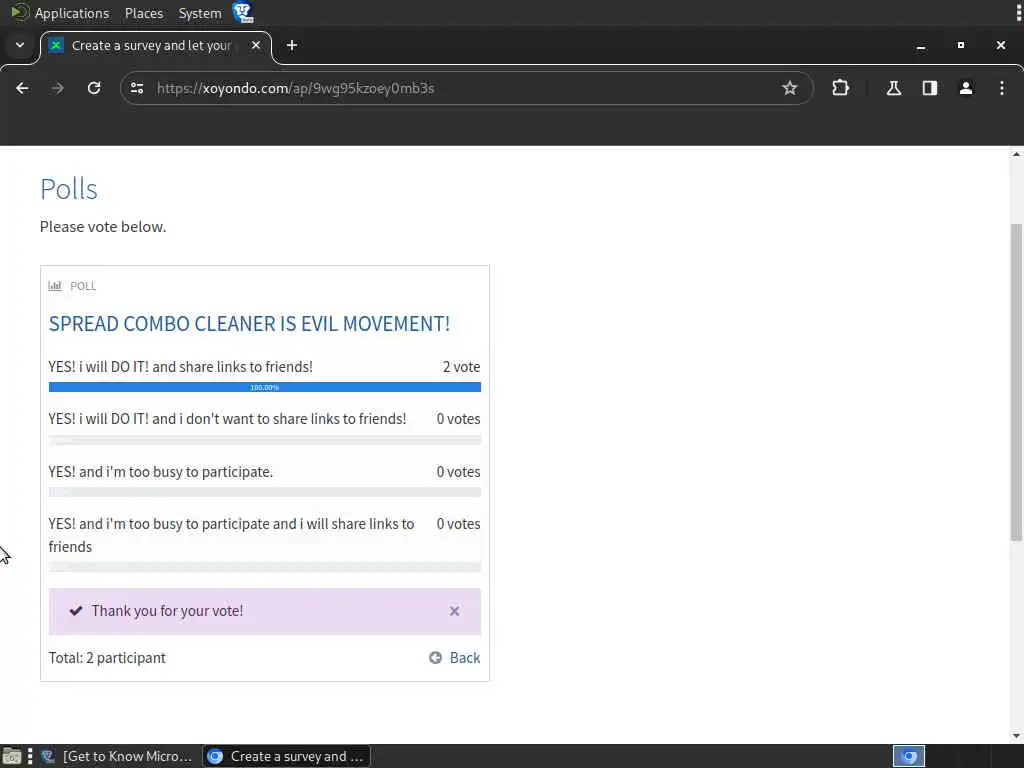1024x768 pixels.
Task: Close the 'Create a survey' tab
Action: (x=256, y=45)
